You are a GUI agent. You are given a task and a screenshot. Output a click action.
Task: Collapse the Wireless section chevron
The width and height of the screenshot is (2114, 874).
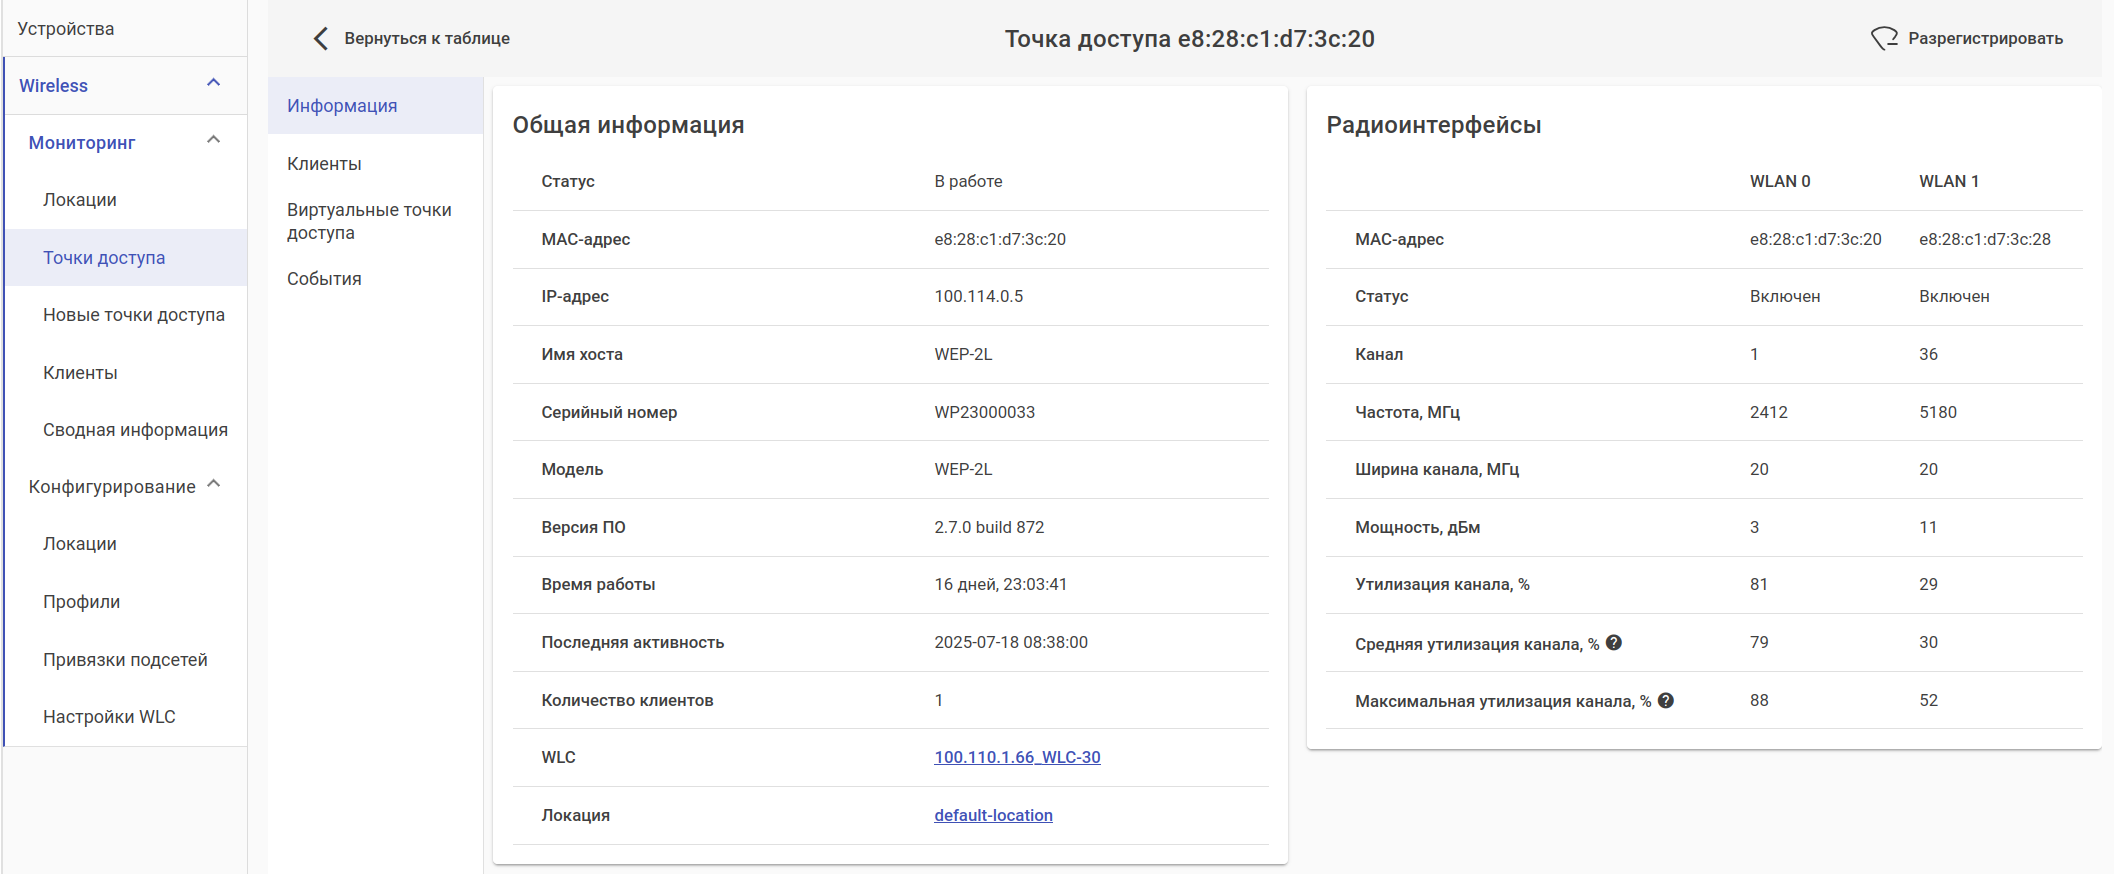(213, 83)
